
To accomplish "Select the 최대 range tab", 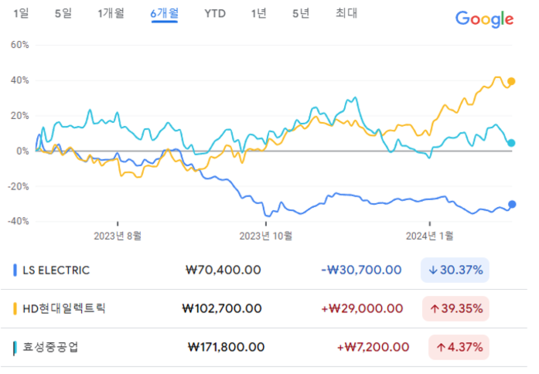I will [x=346, y=13].
